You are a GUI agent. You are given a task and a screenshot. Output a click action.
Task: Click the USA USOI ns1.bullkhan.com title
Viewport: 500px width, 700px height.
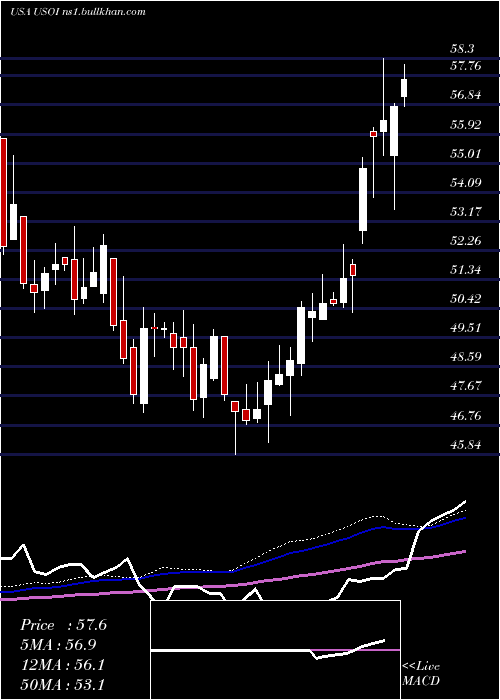(78, 12)
